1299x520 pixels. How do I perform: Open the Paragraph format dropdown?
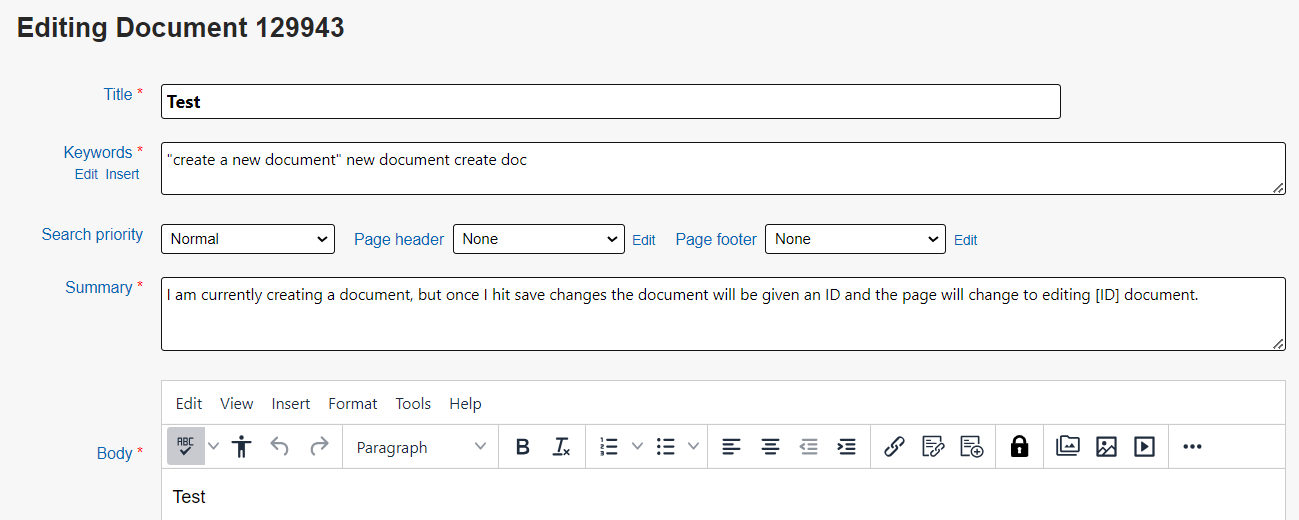[421, 447]
